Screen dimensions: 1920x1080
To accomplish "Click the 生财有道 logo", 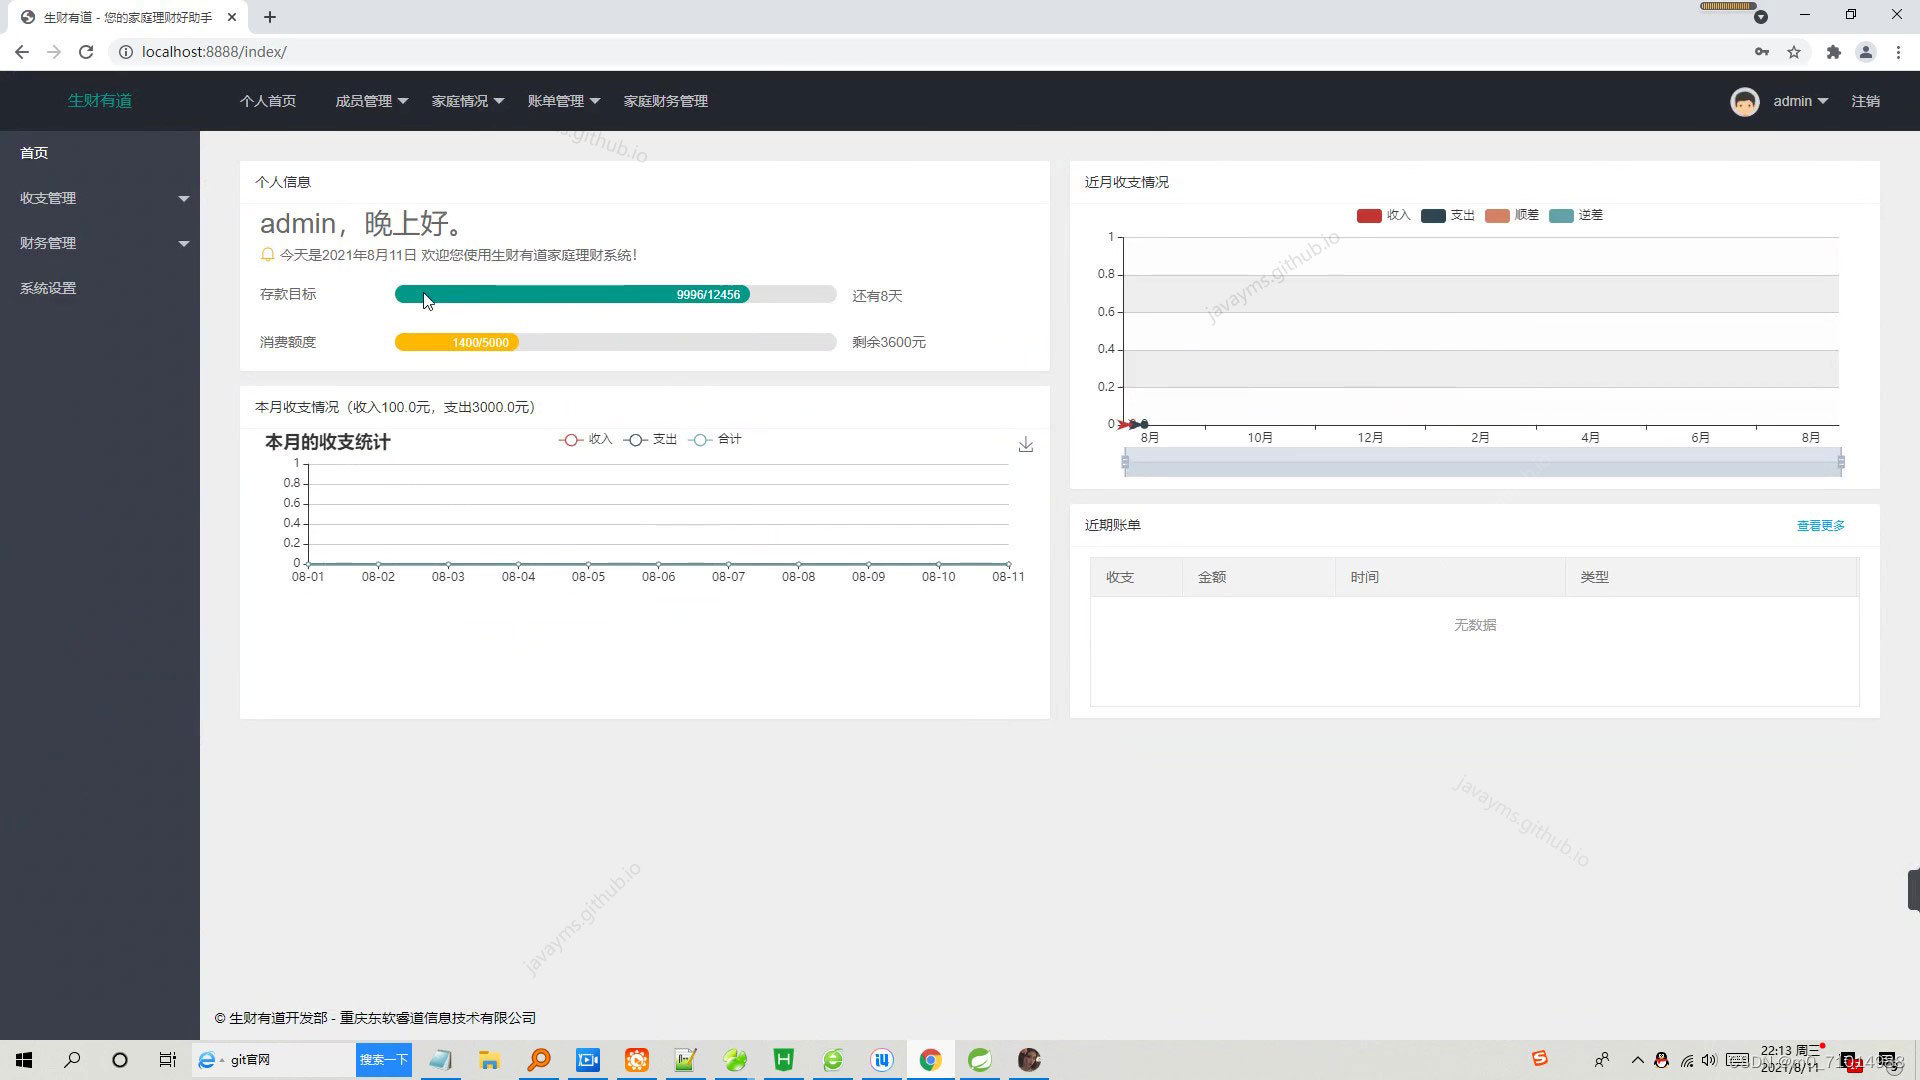I will click(x=99, y=101).
